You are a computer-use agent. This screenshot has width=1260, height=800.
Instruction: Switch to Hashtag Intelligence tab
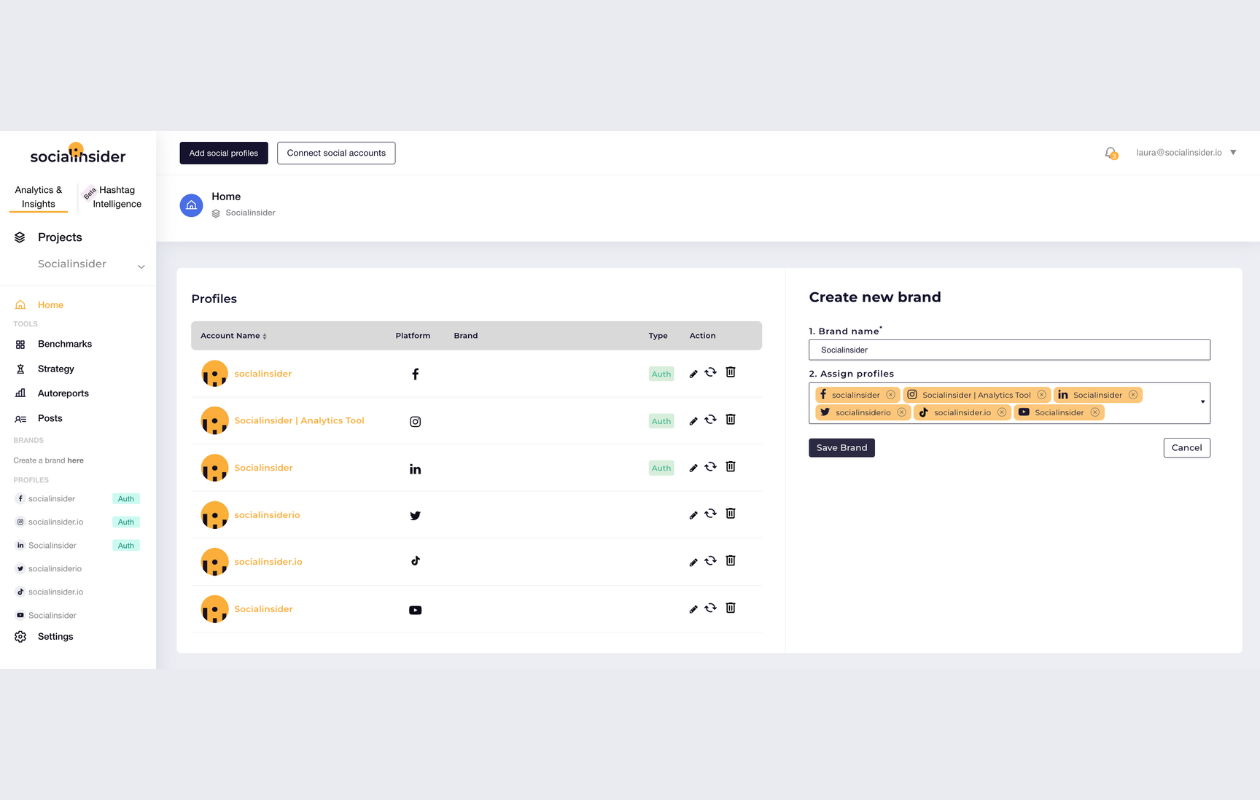116,197
